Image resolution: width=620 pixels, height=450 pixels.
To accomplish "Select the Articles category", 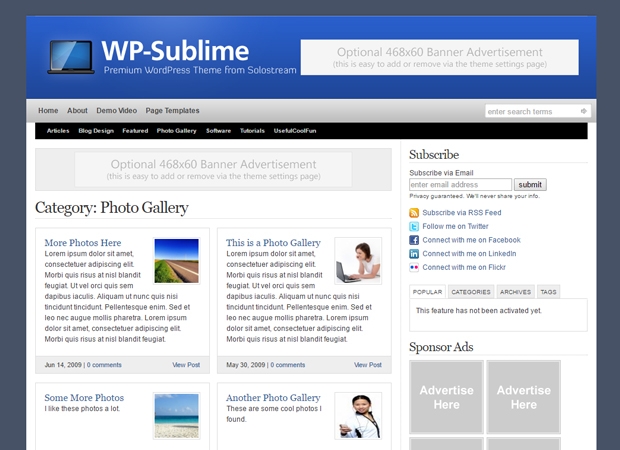I will [x=58, y=131].
